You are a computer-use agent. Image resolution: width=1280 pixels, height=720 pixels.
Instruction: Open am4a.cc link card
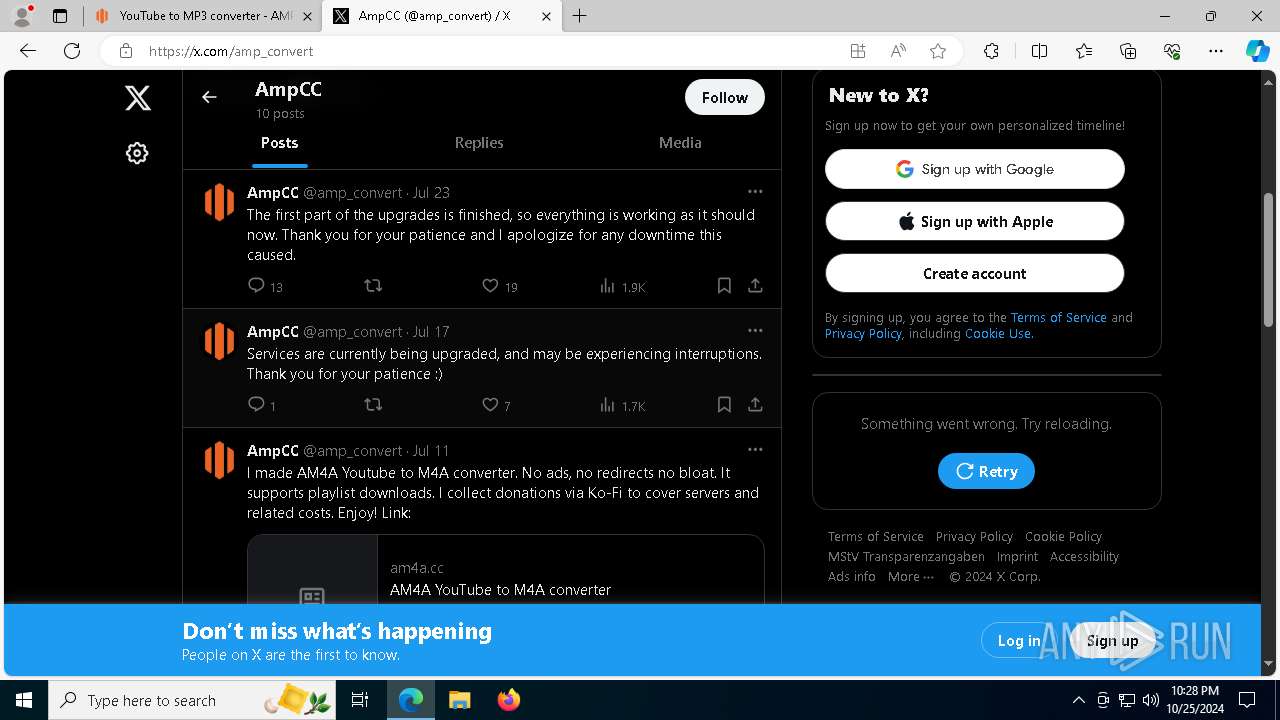pyautogui.click(x=506, y=570)
